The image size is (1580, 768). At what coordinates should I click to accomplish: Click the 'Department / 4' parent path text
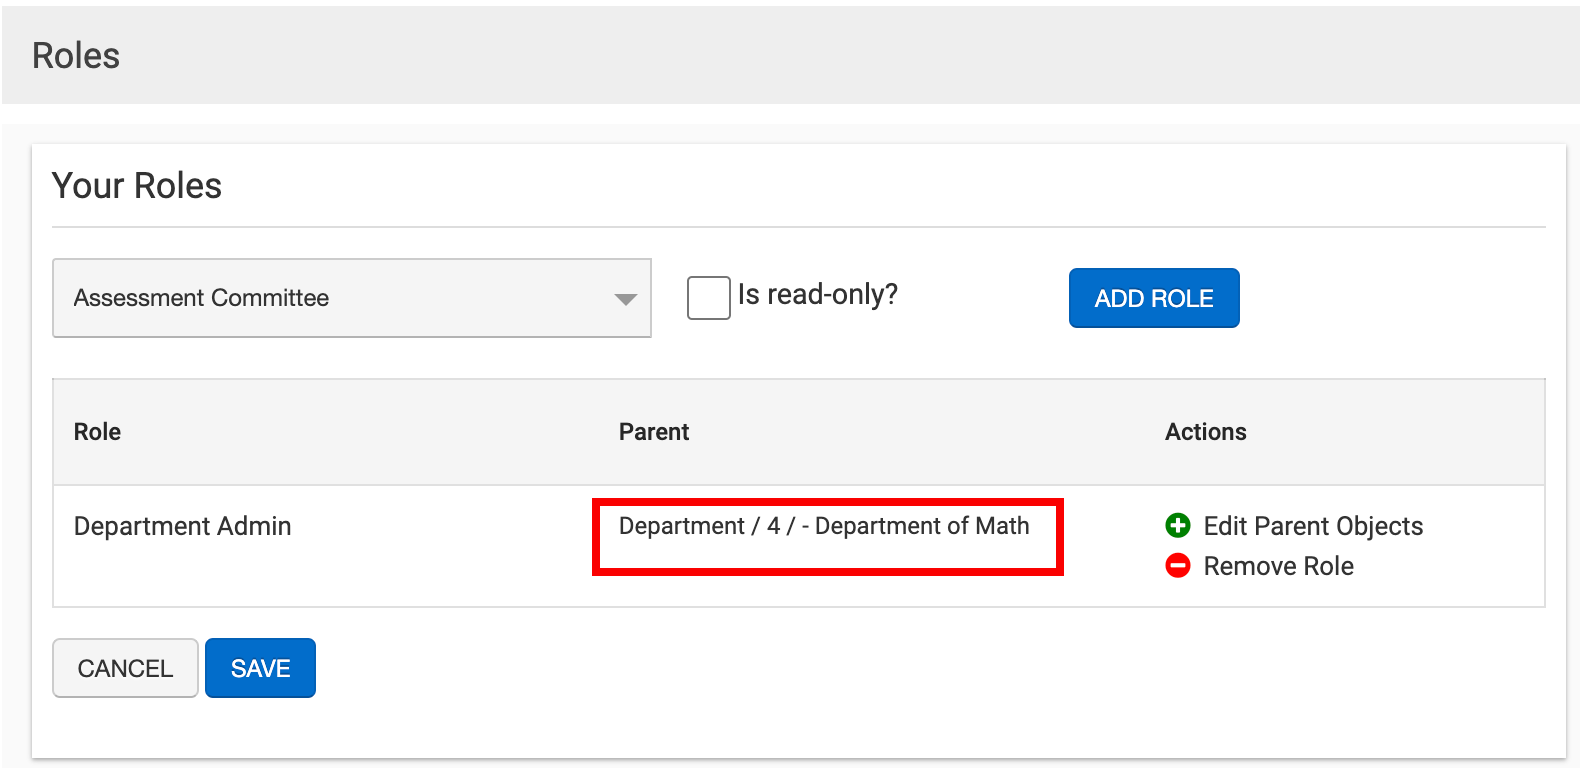tap(698, 526)
